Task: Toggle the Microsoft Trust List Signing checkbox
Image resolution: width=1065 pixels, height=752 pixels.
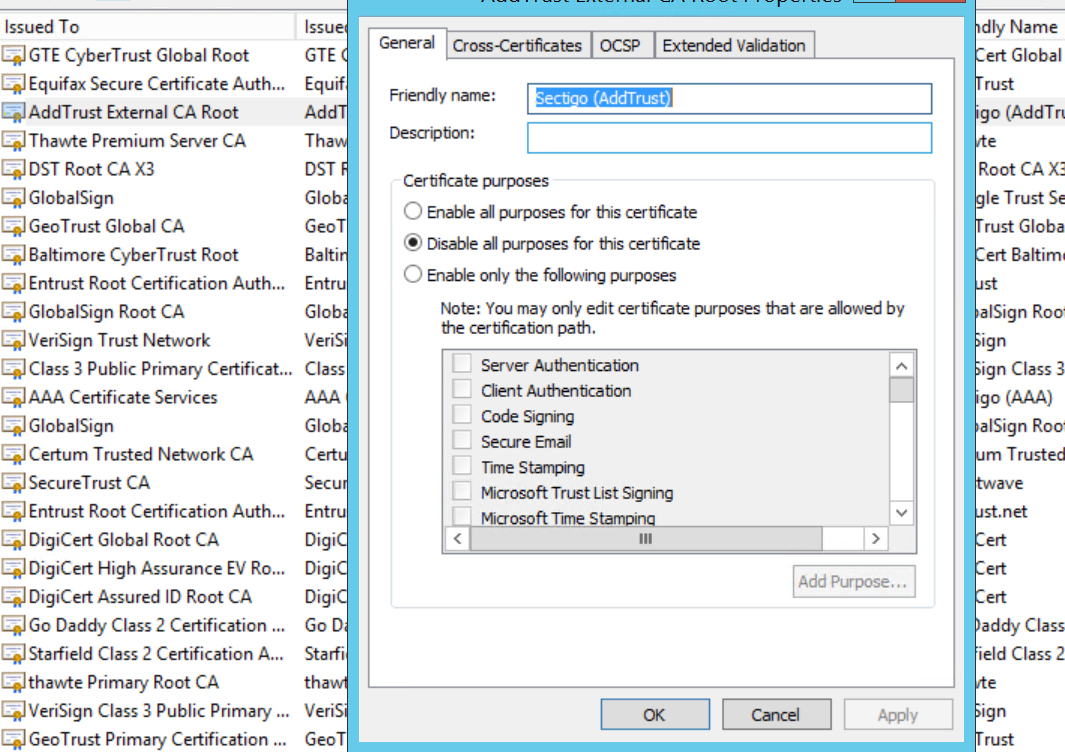Action: click(462, 490)
